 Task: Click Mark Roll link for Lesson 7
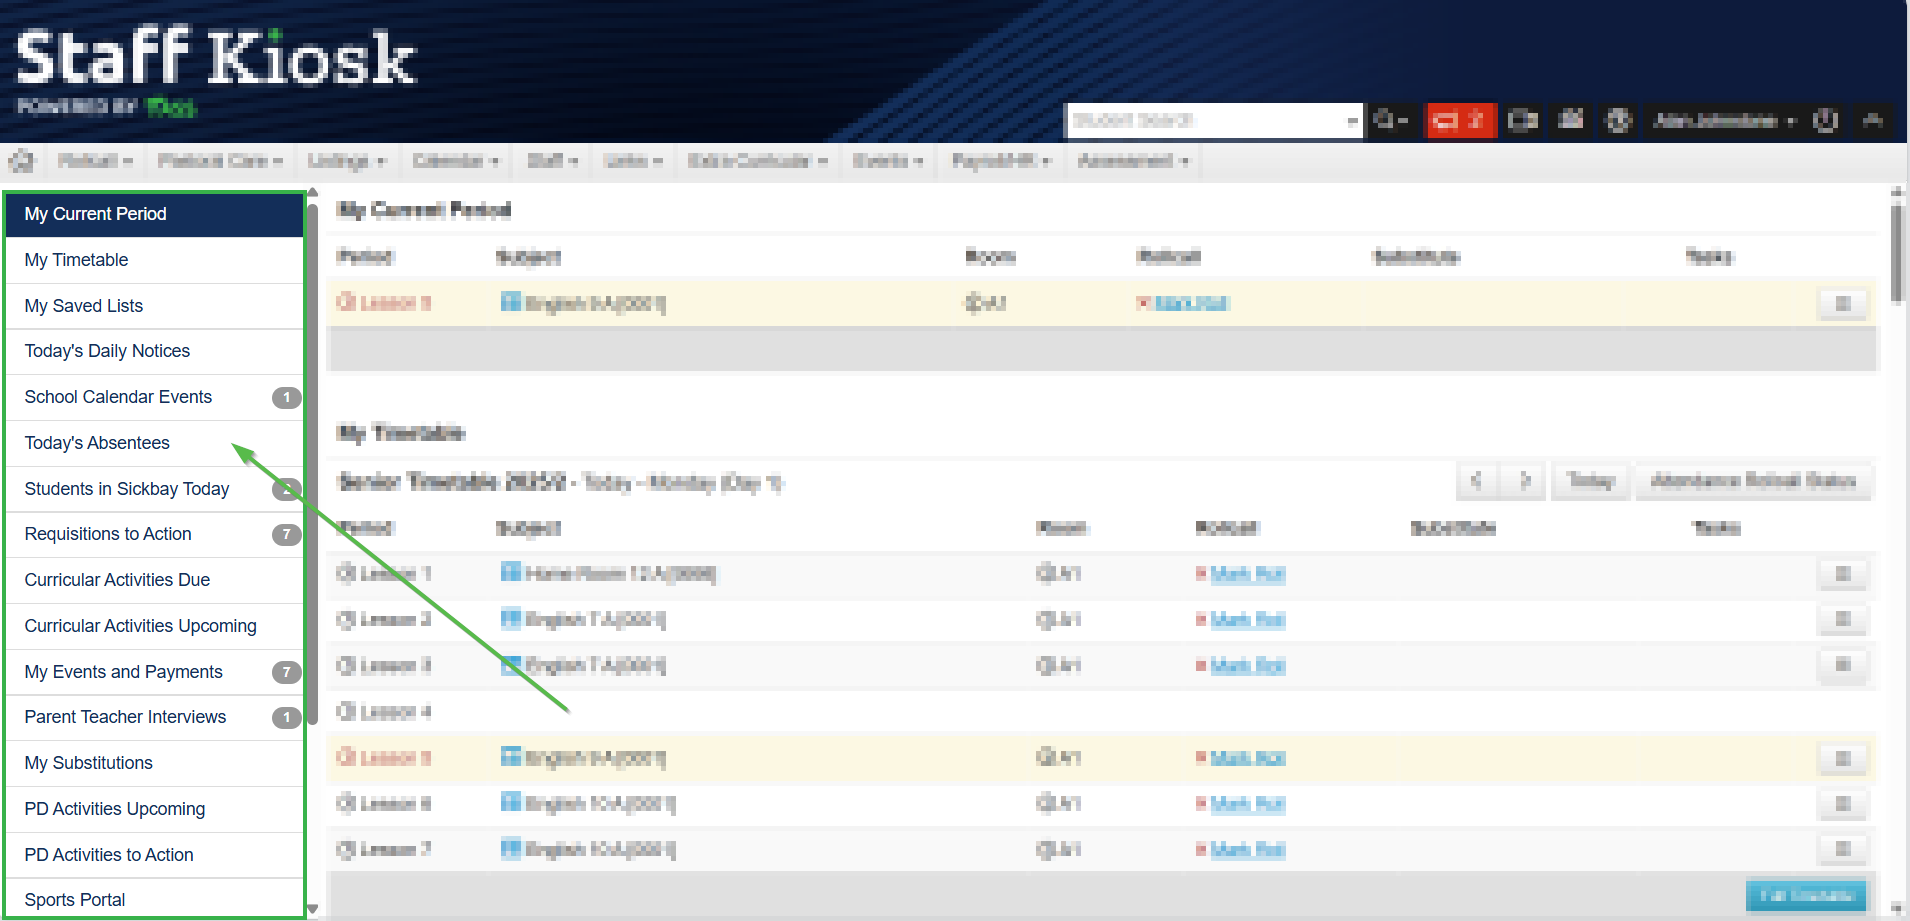pyautogui.click(x=1247, y=850)
